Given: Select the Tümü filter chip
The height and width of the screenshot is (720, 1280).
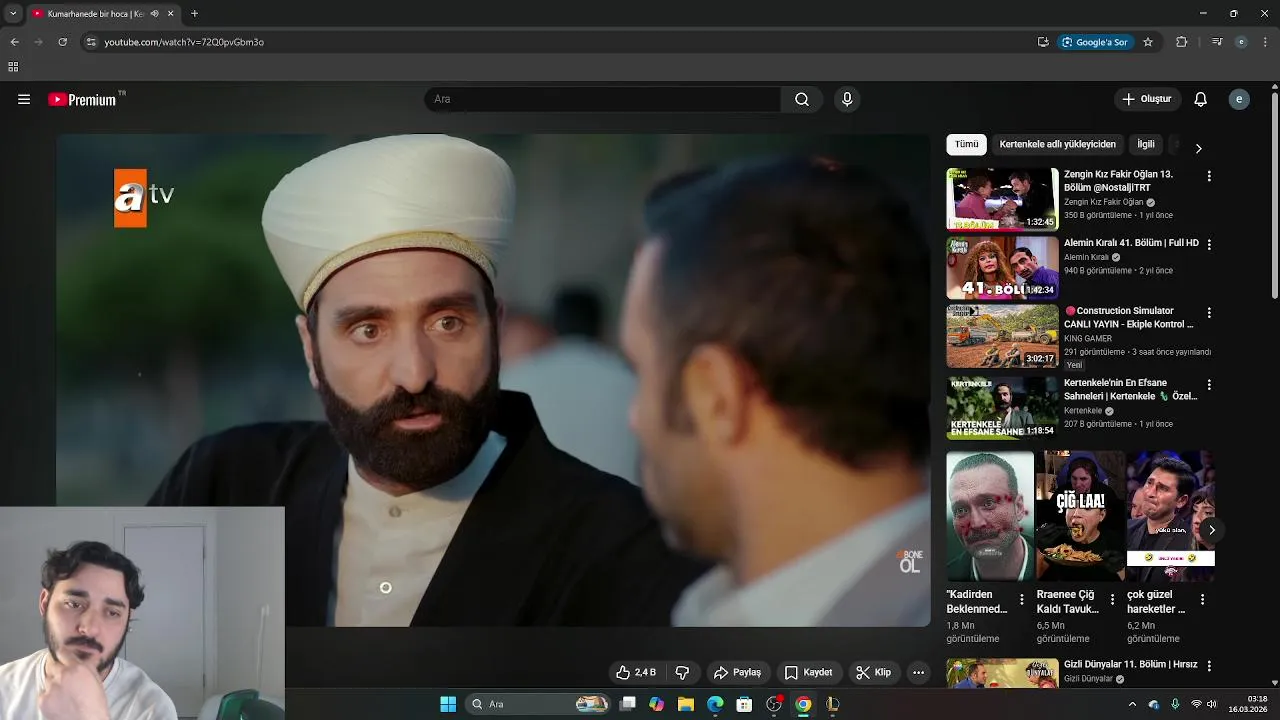Looking at the screenshot, I should point(967,144).
